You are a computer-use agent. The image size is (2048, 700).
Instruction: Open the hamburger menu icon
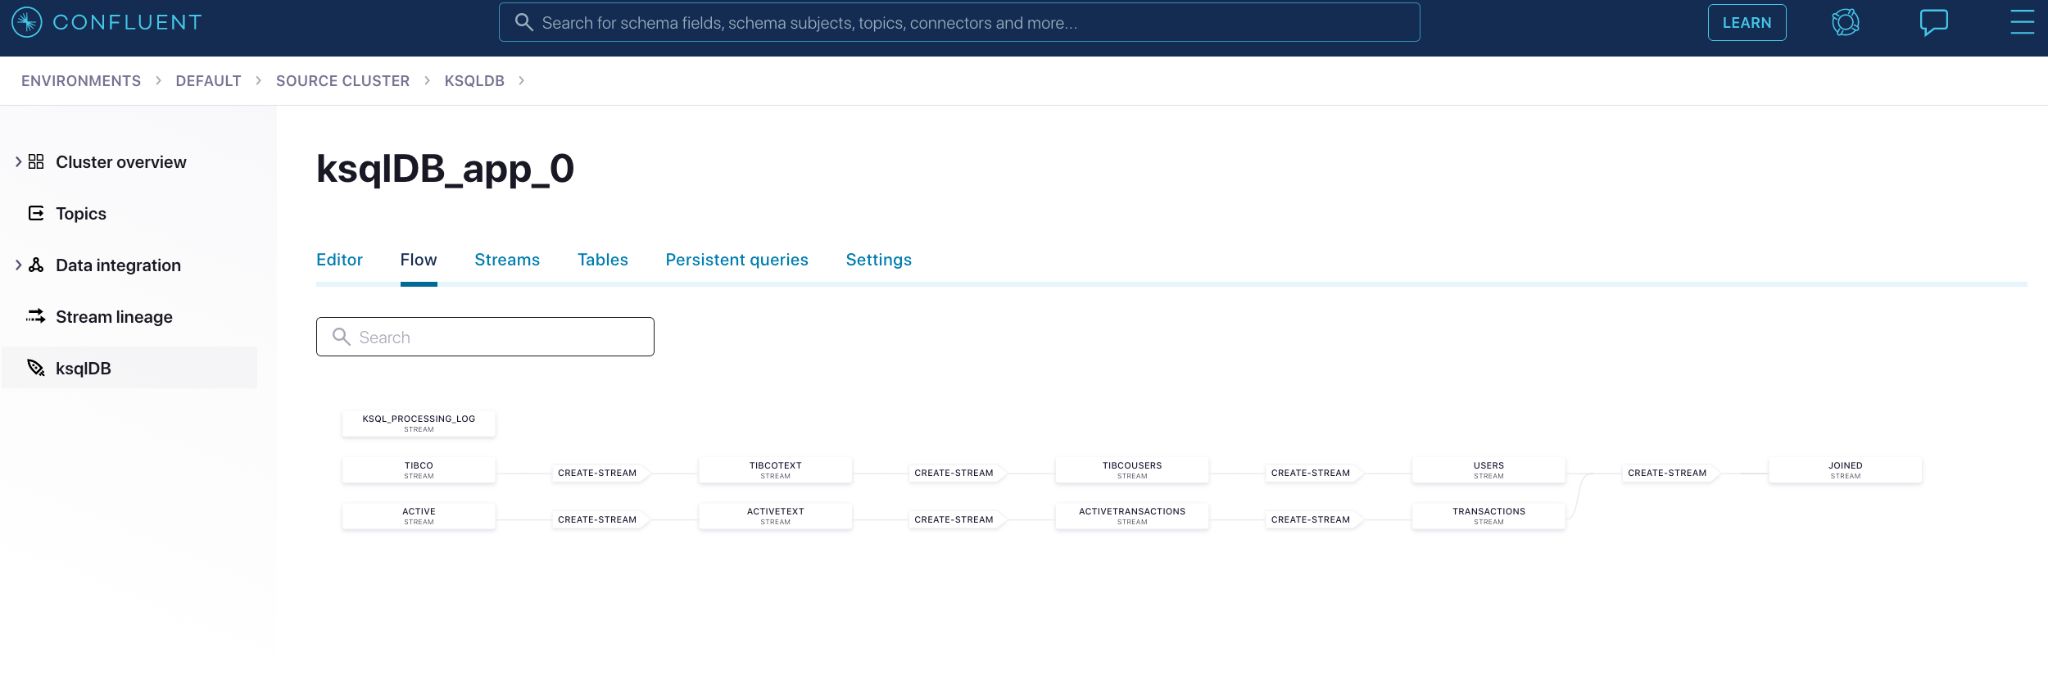tap(2022, 23)
